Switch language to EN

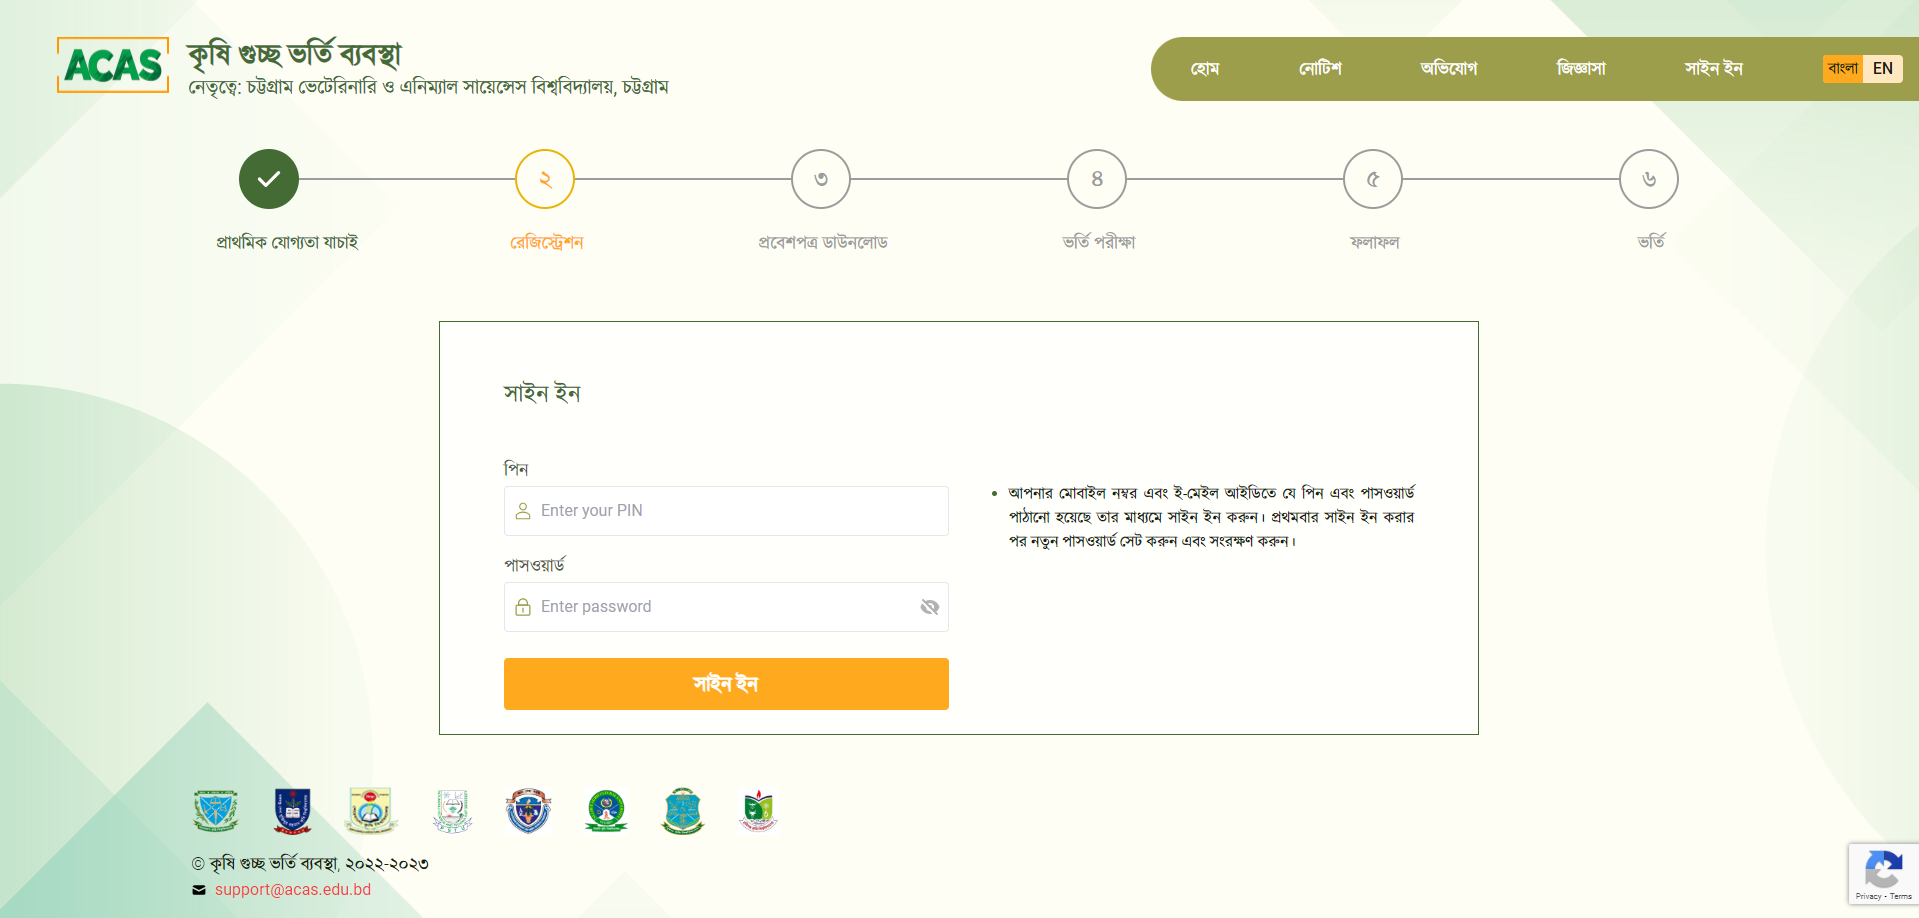click(x=1882, y=69)
